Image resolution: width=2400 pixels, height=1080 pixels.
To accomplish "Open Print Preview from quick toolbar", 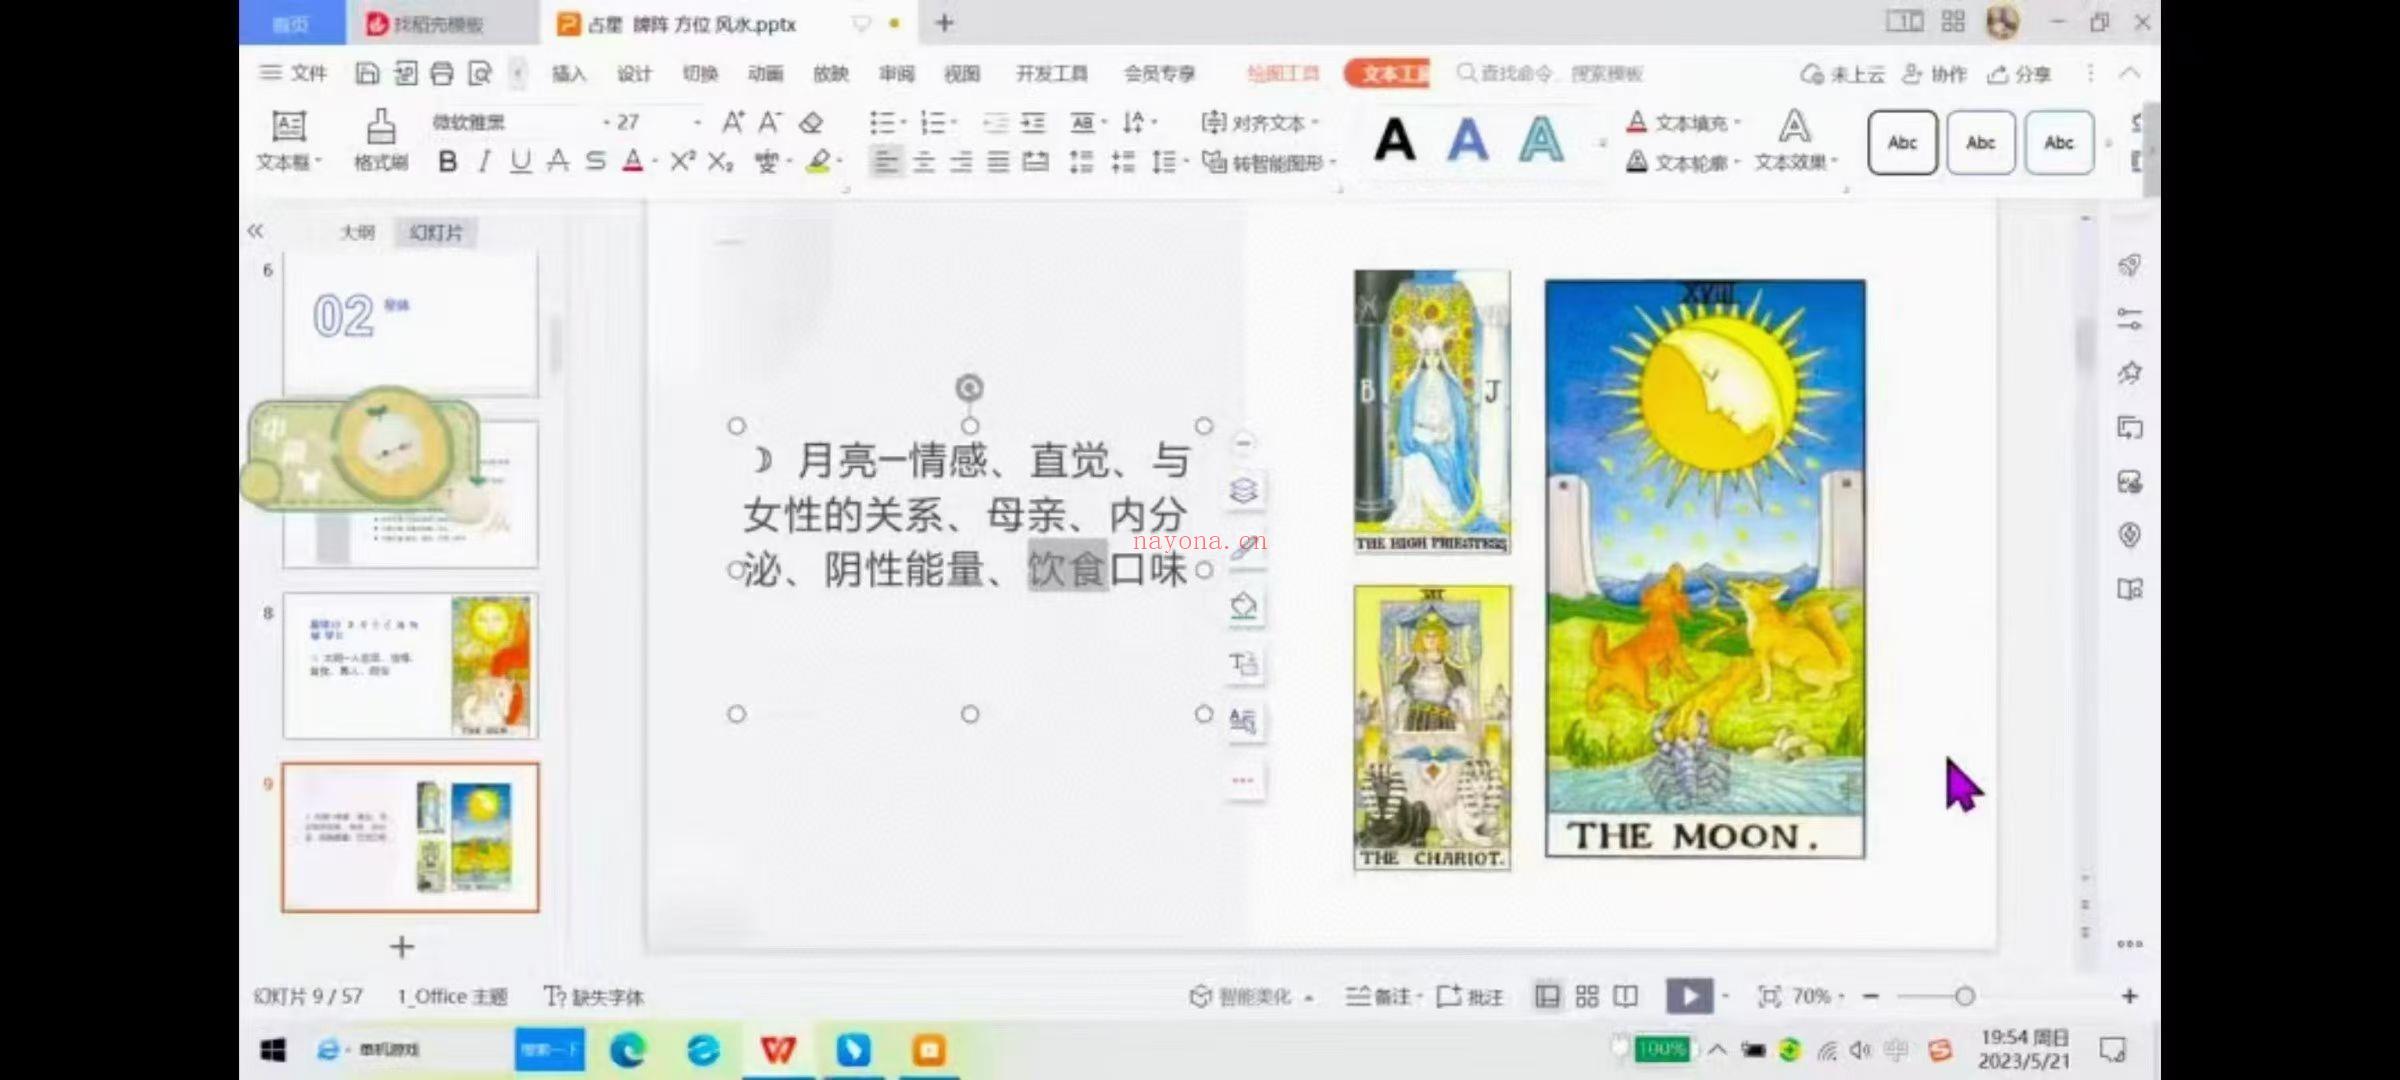I will pyautogui.click(x=480, y=73).
